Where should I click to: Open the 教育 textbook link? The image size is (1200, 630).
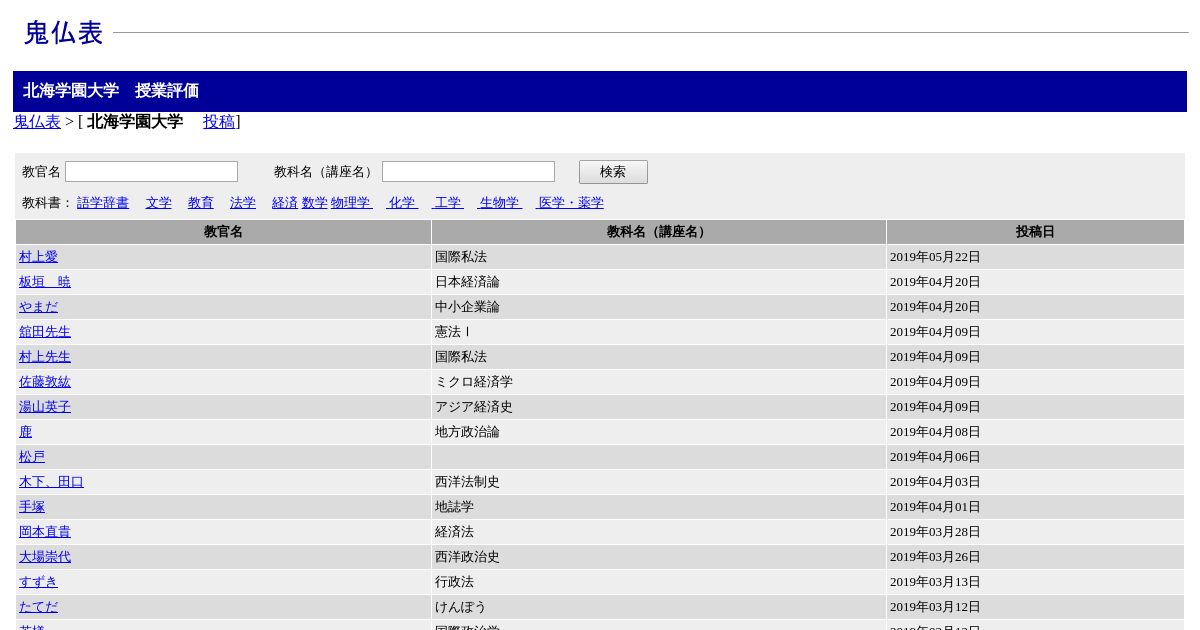point(201,203)
